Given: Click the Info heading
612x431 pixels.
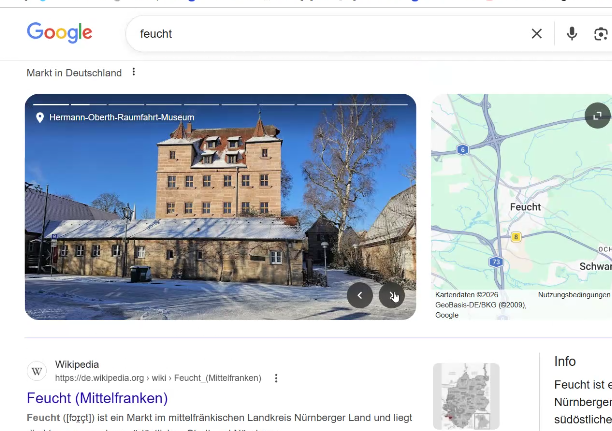Looking at the screenshot, I should click(565, 362).
